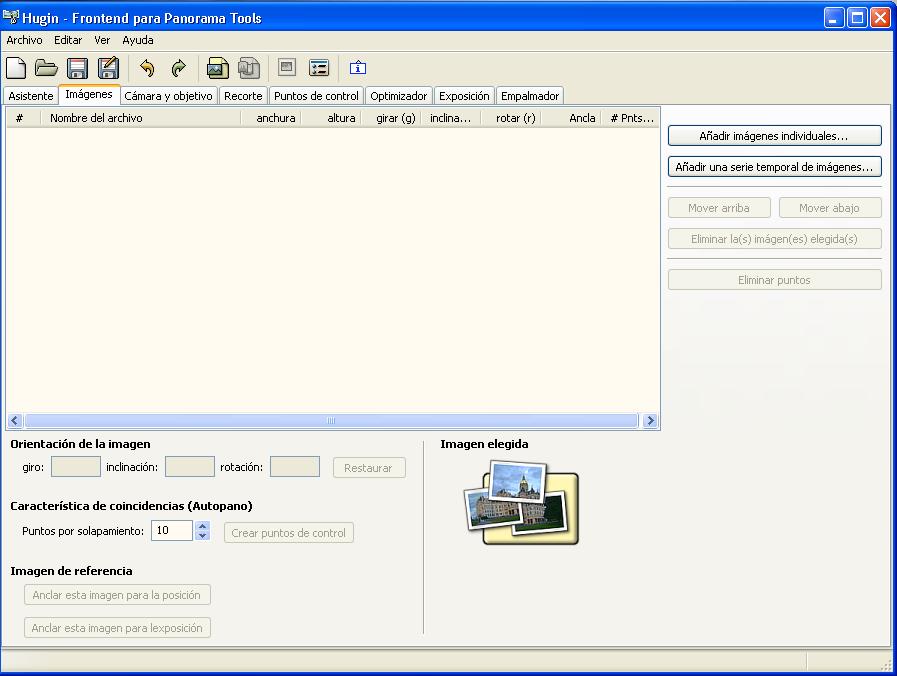Click the Ancla column header
This screenshot has width=897, height=676.
pos(571,118)
